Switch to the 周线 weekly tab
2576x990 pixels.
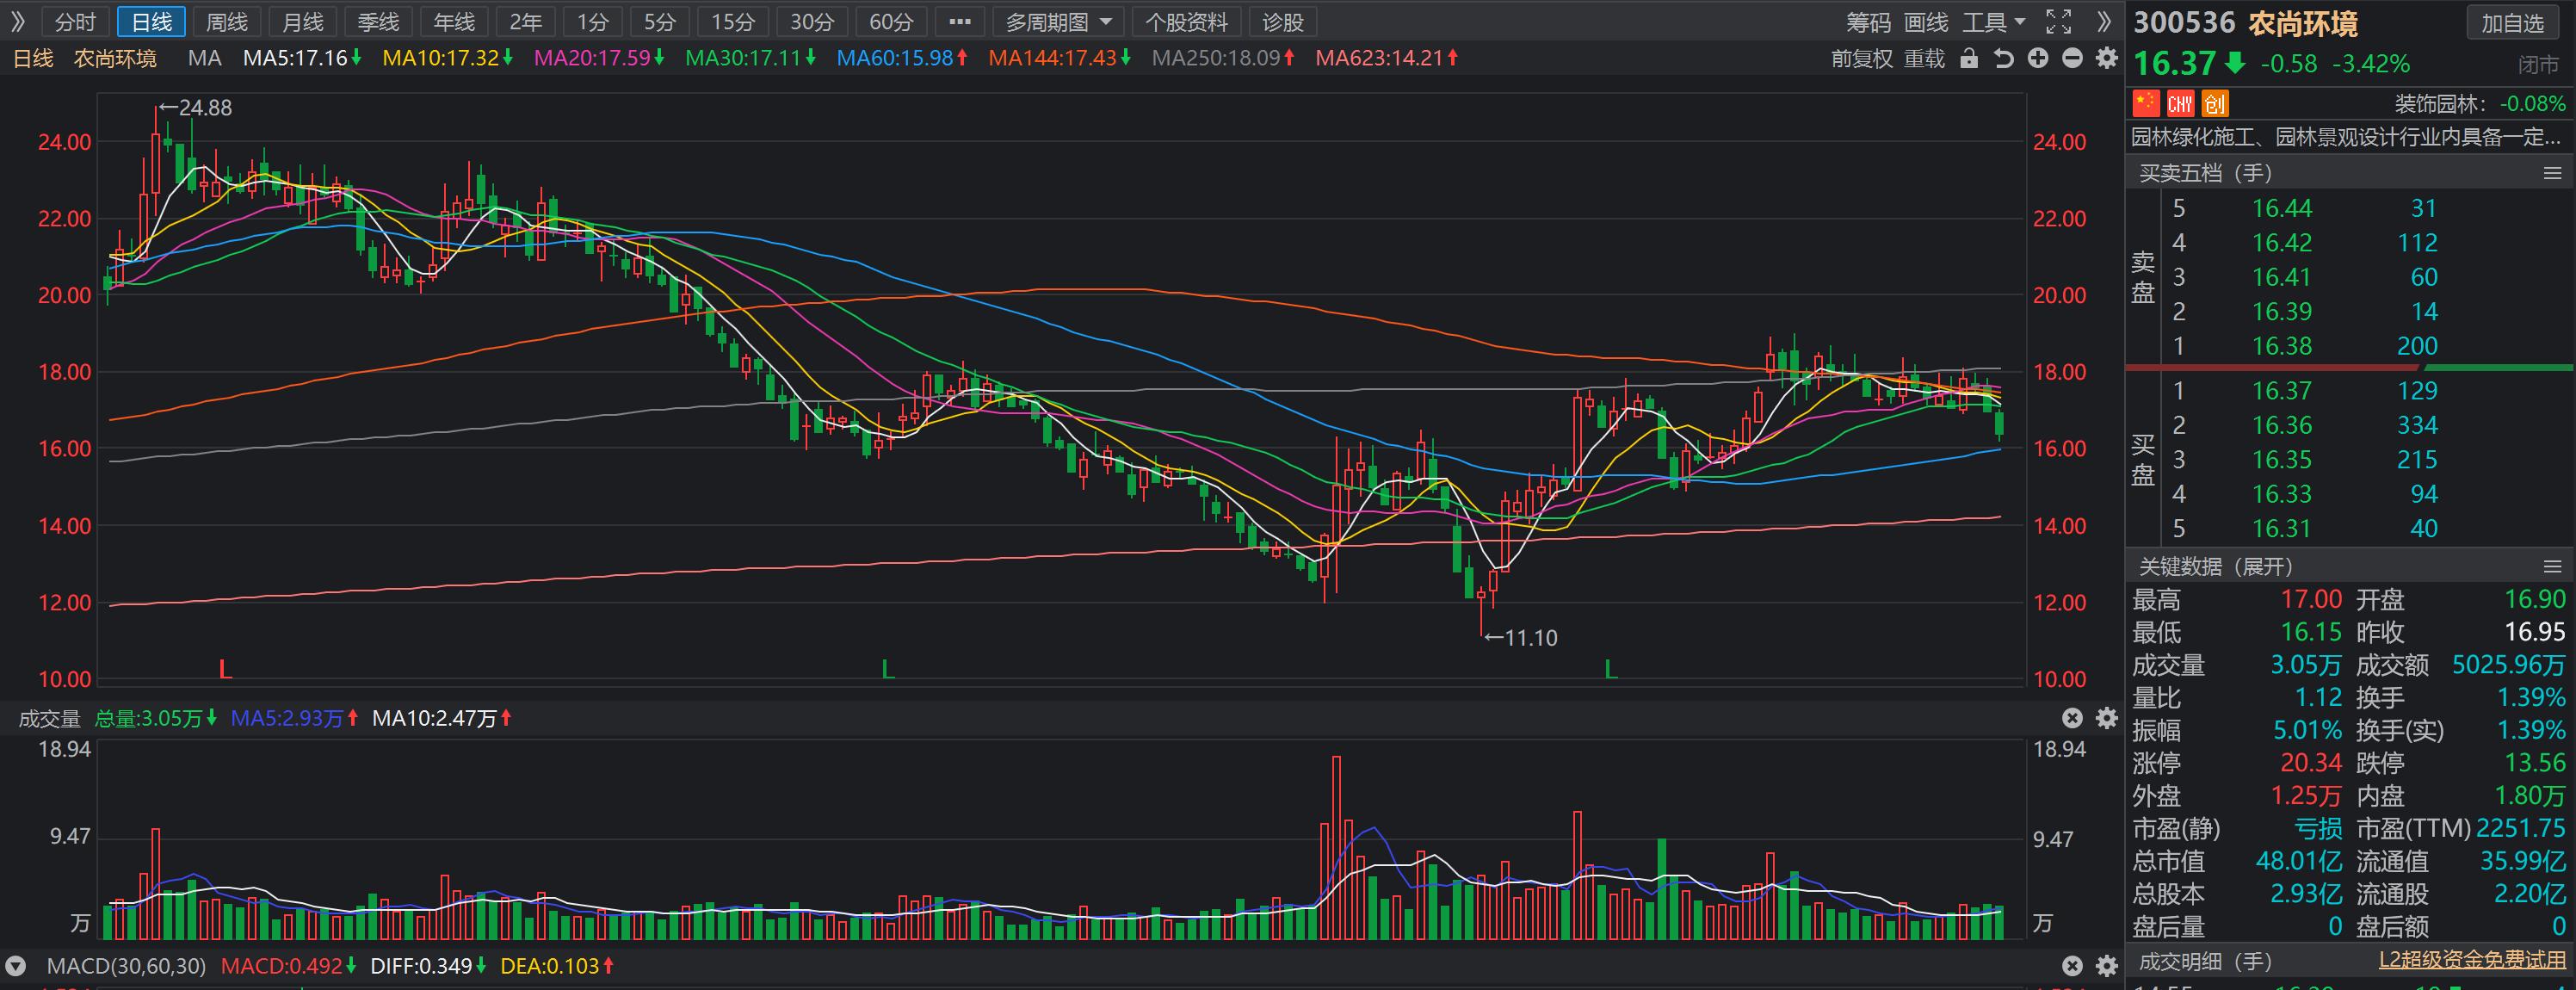pos(227,22)
